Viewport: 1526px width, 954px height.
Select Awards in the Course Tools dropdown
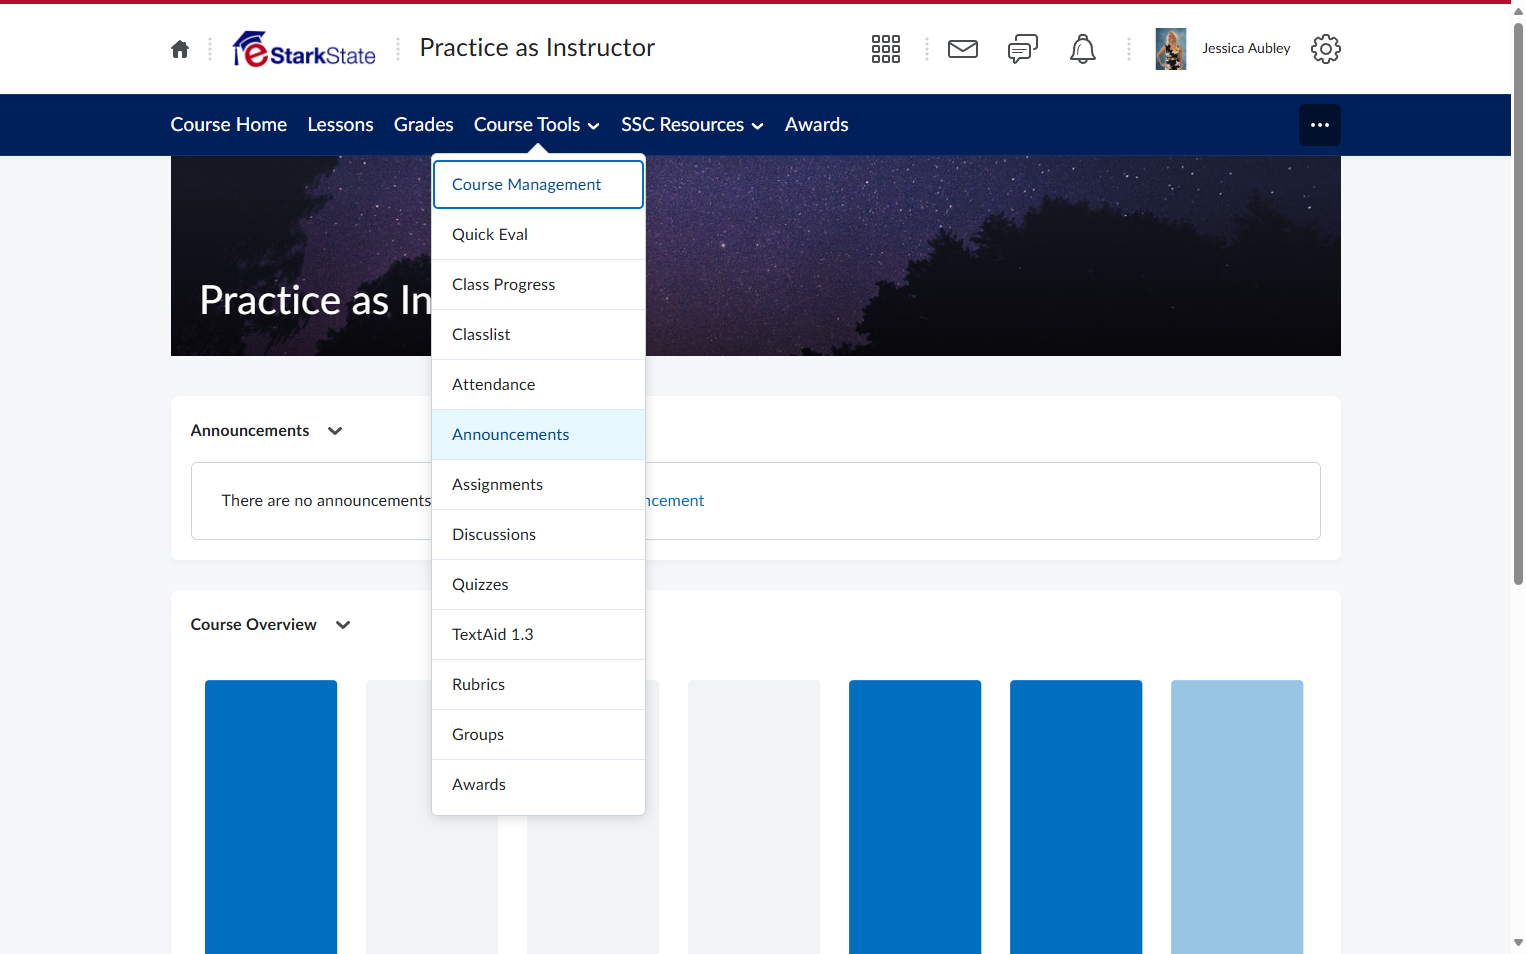point(538,785)
